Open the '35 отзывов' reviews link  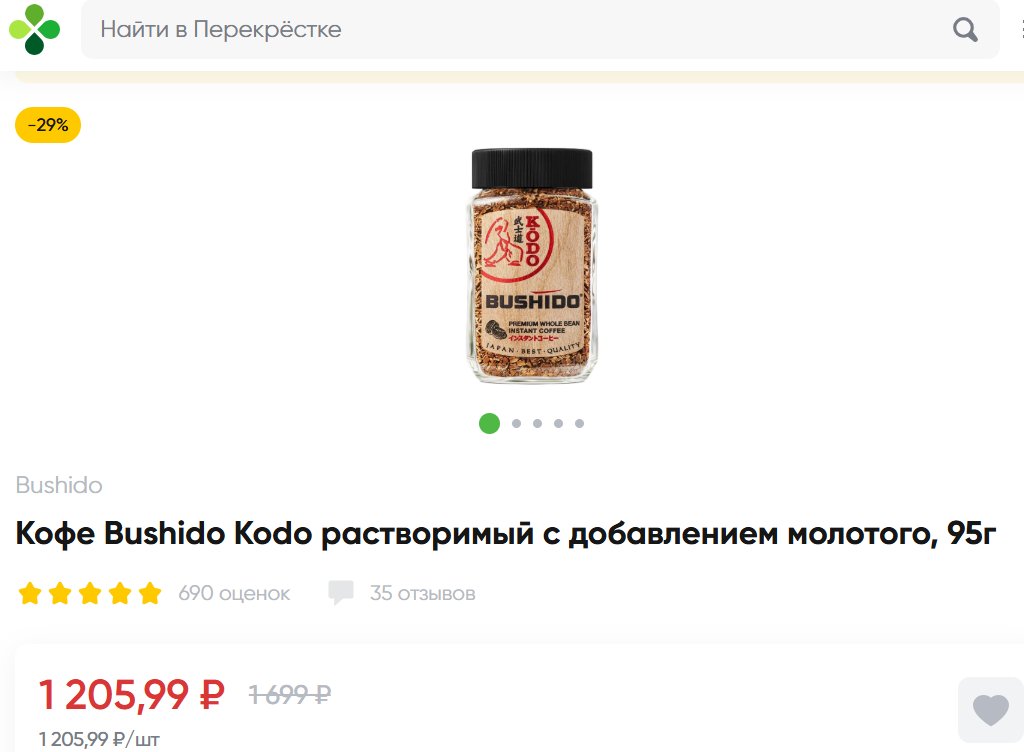[x=423, y=593]
